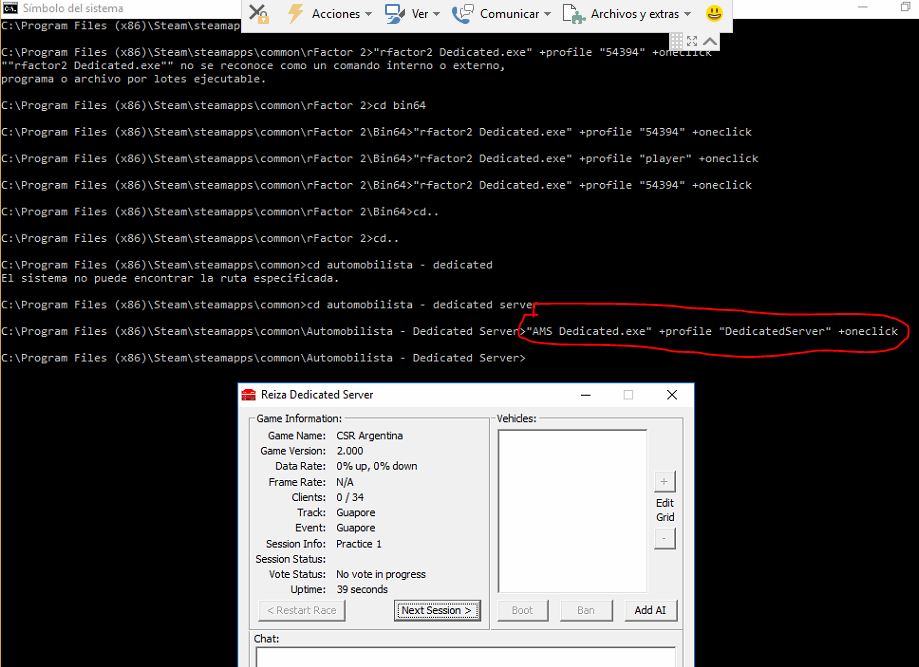
Task: Open the Ver menu
Action: click(412, 13)
